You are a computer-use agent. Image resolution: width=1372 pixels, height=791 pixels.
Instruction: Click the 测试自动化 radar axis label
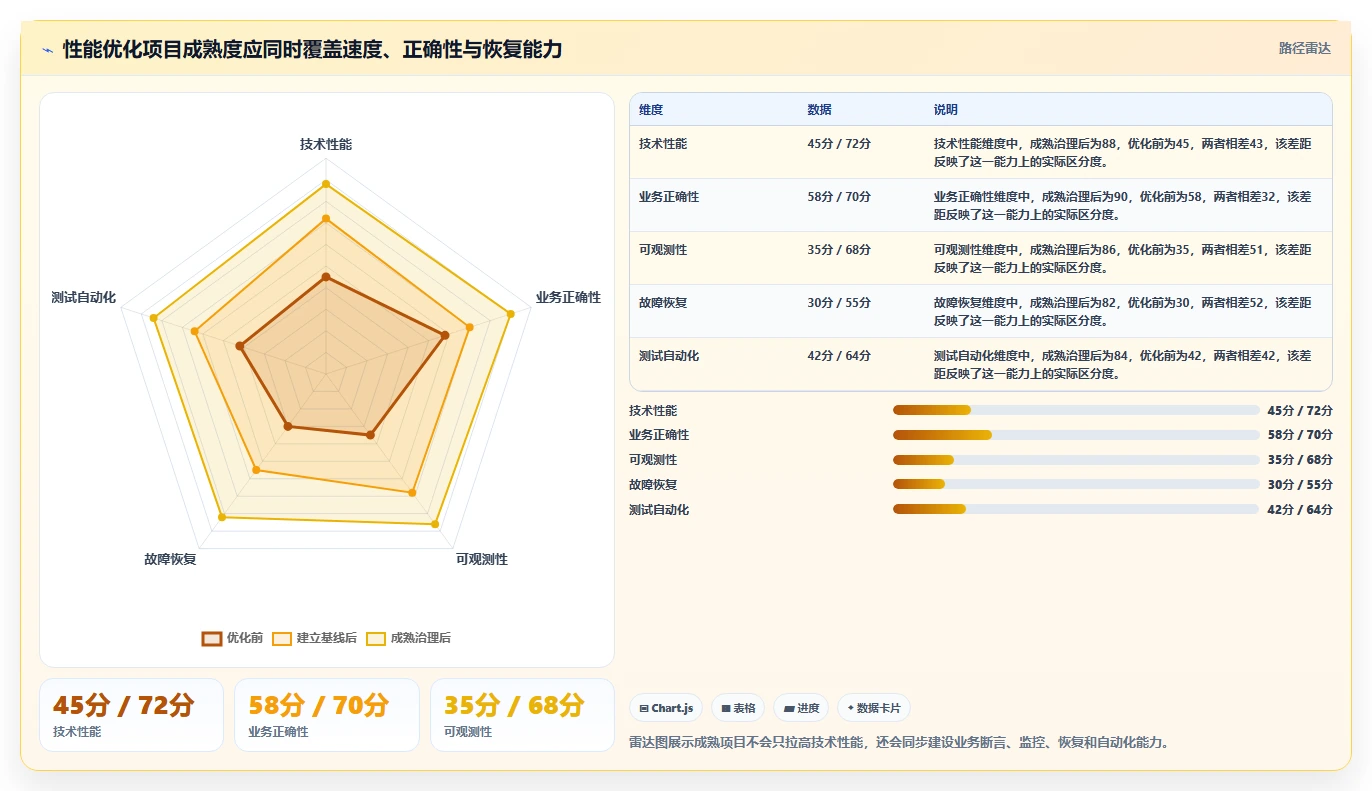tap(84, 297)
